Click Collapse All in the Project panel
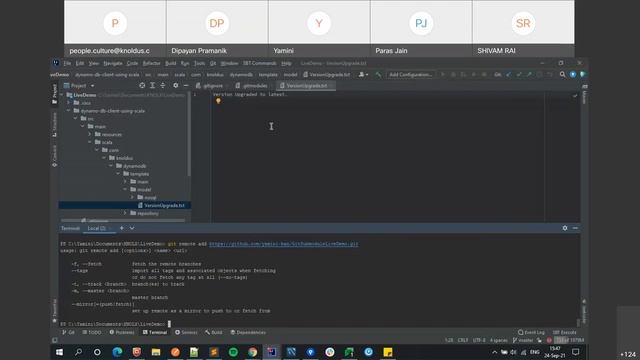640x360 pixels. coord(163,86)
